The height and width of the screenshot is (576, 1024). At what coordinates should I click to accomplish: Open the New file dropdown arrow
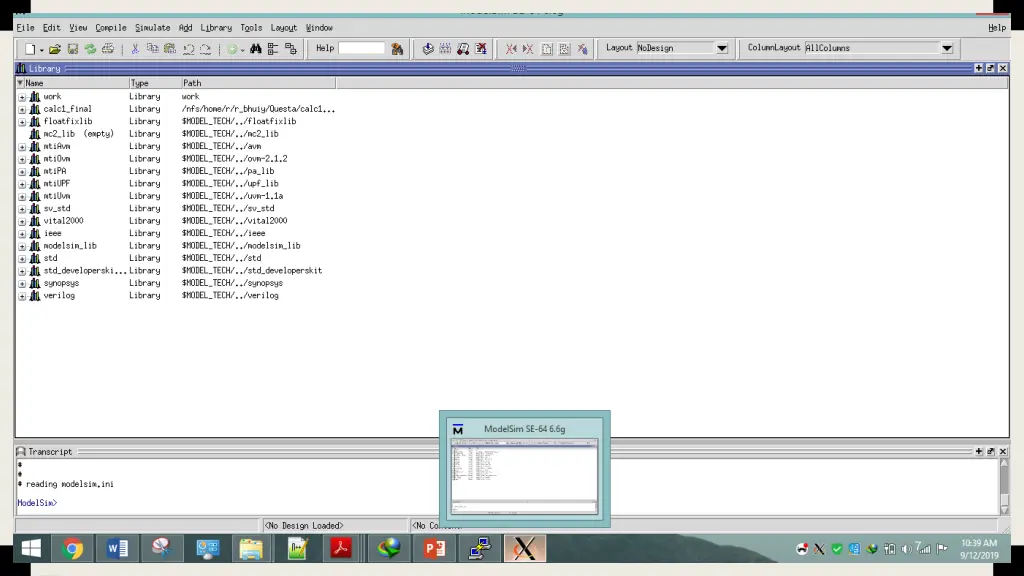41,50
